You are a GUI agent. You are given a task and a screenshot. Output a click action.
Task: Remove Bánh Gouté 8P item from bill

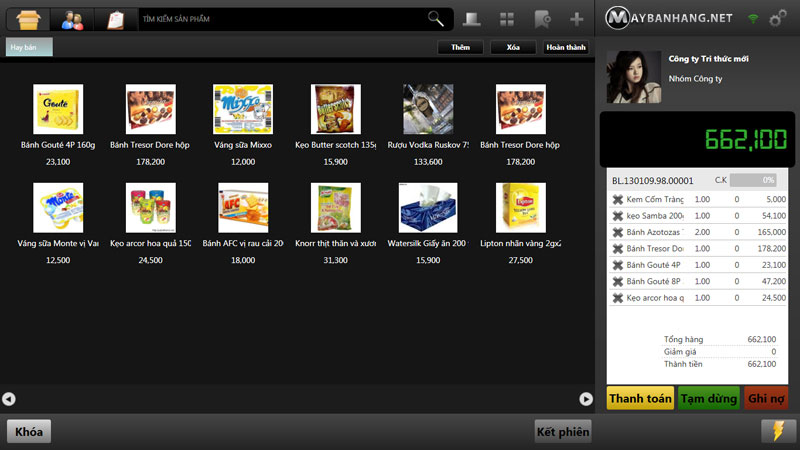coord(617,281)
